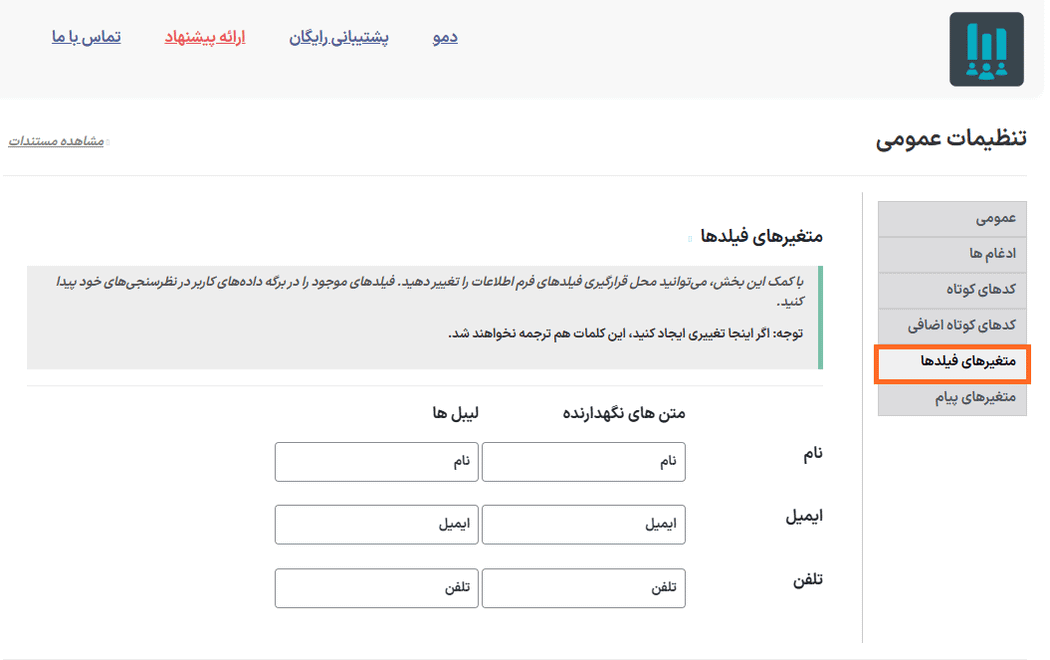
Task: Focus the تلفن placeholder text field
Action: [584, 588]
